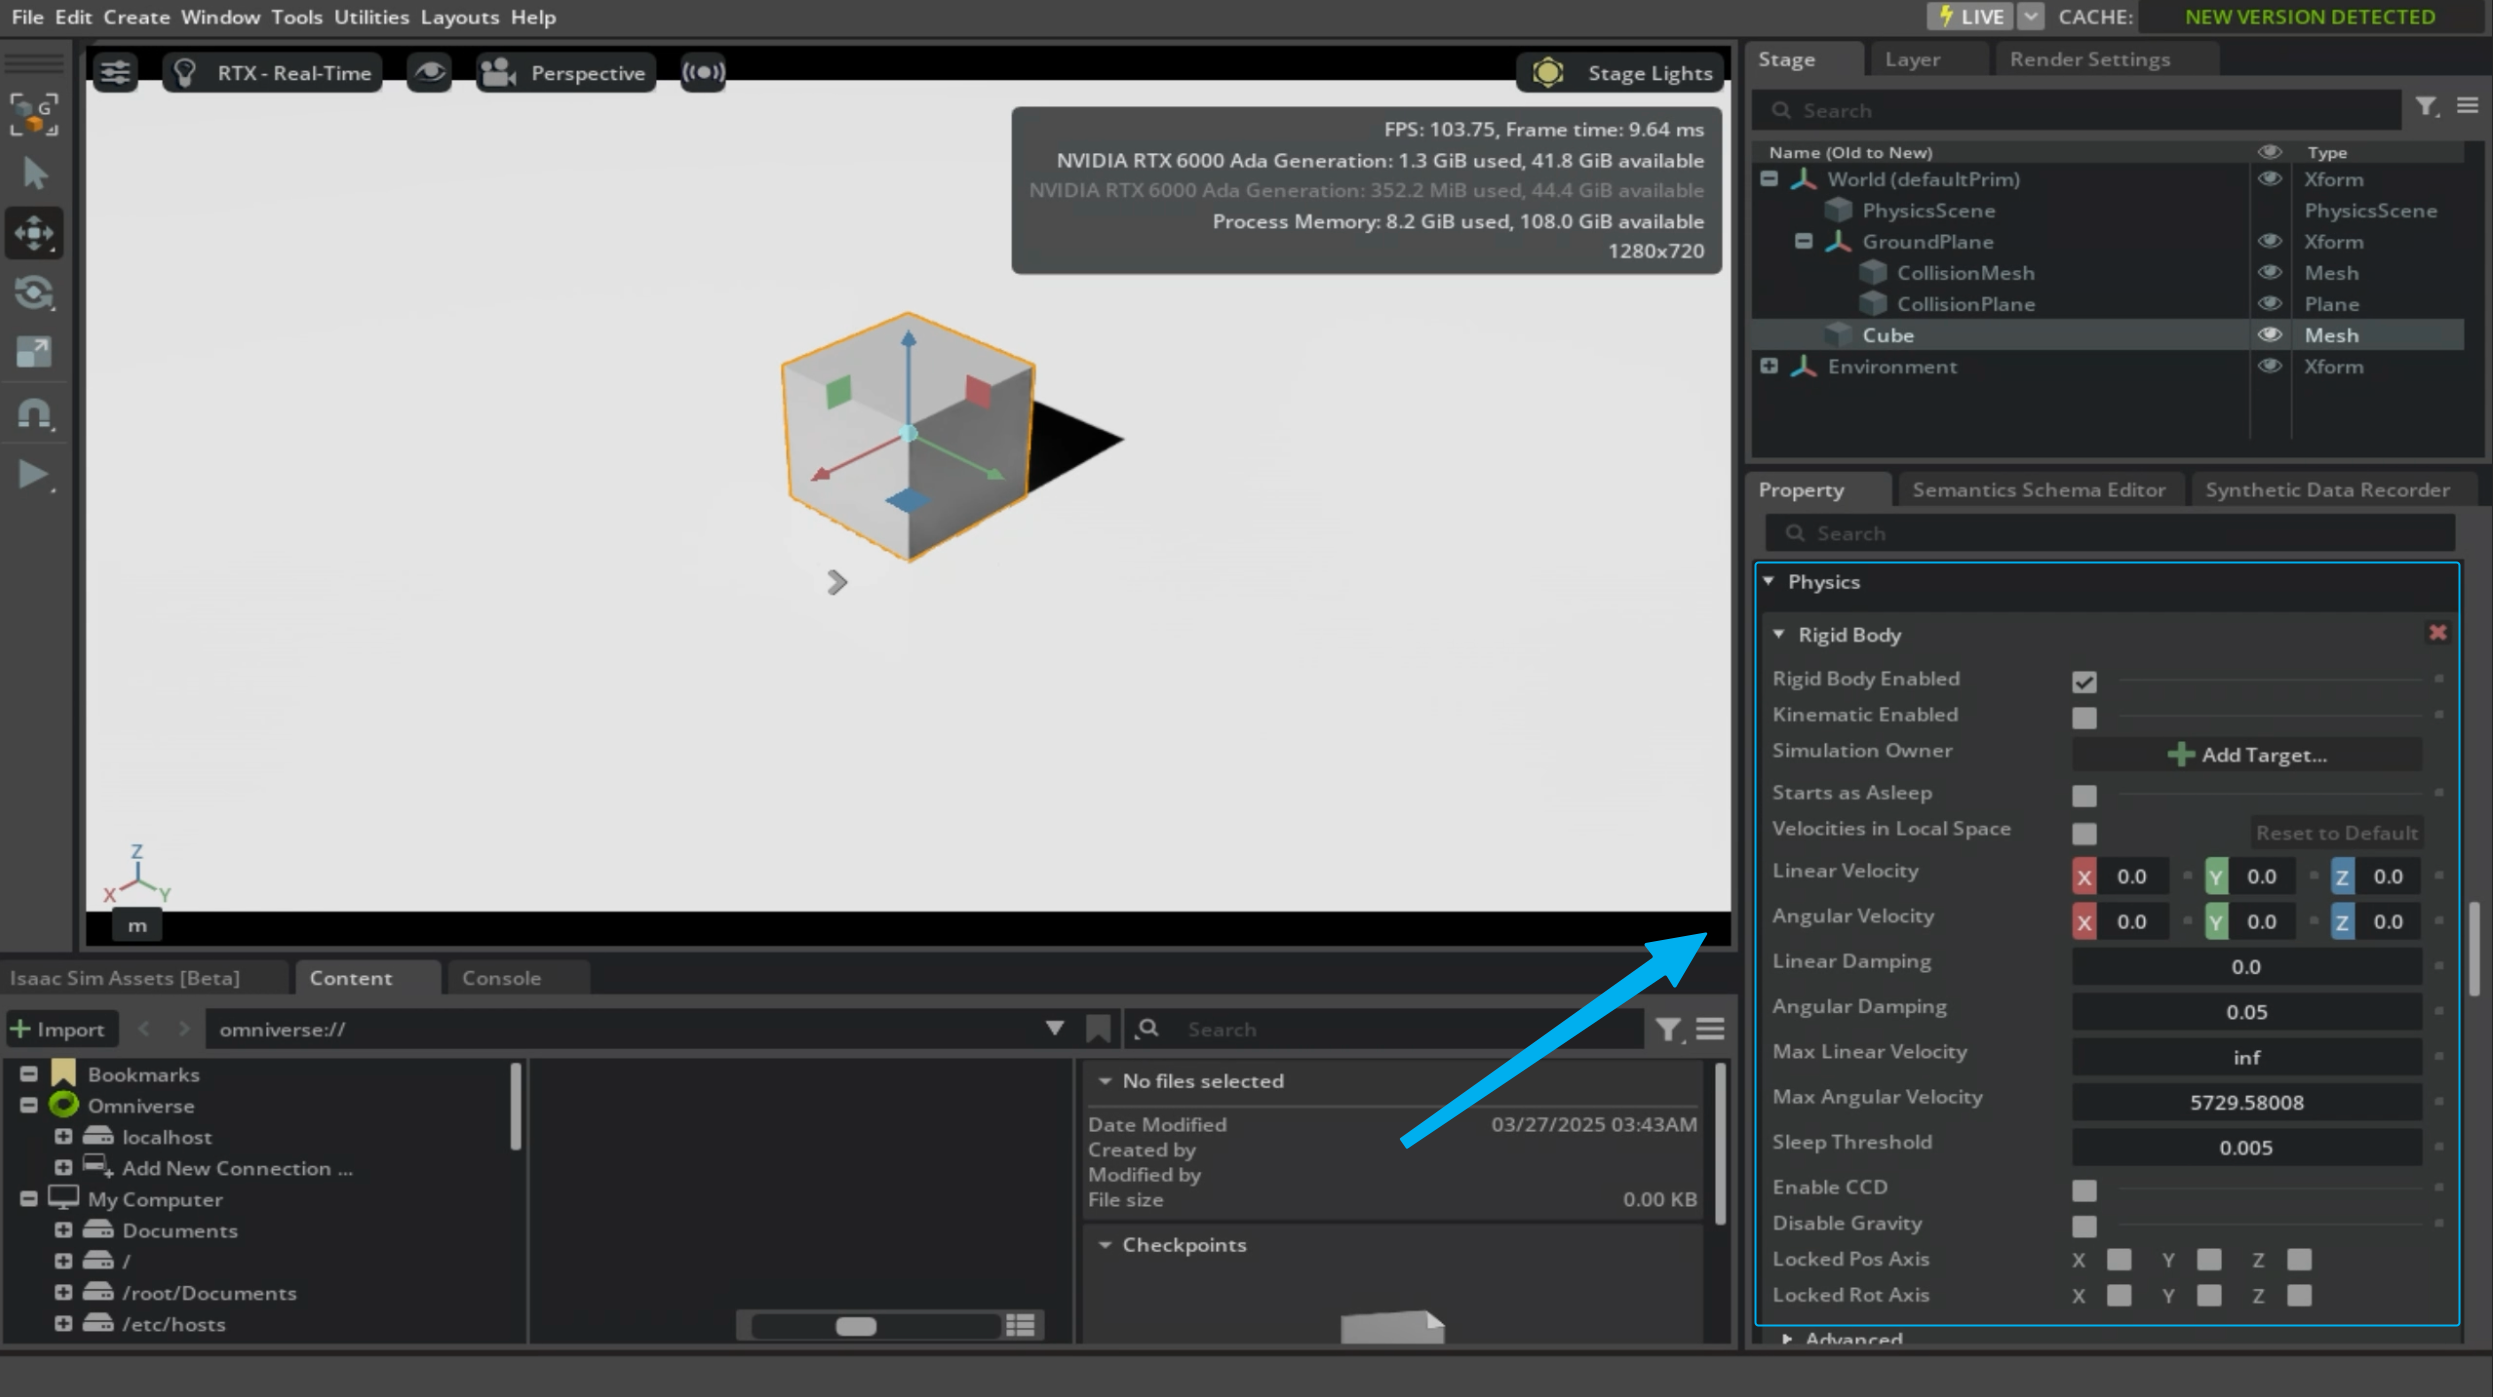Switch Content browser to list view icon

(1020, 1325)
